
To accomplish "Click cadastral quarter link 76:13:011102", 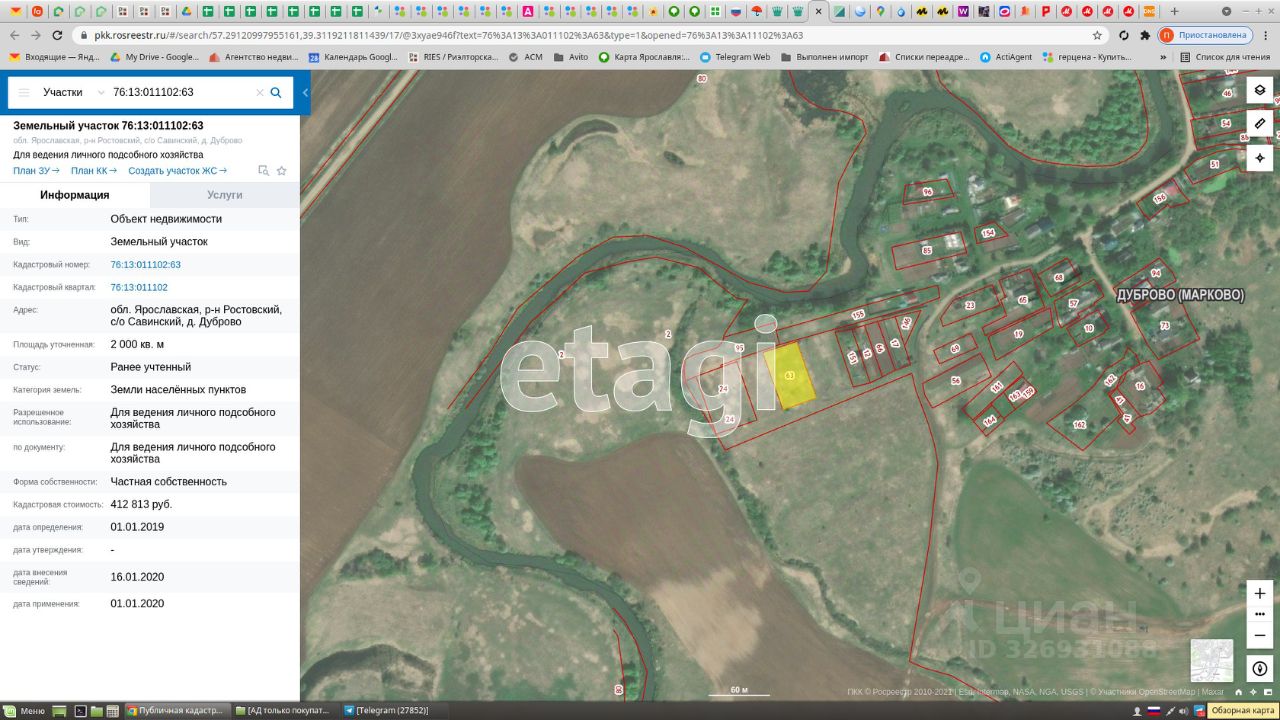I will 139,287.
